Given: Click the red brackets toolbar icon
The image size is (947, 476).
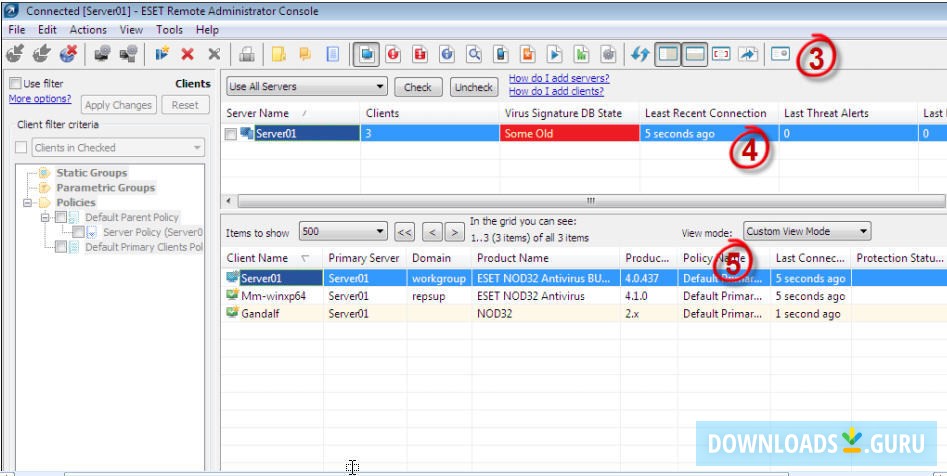Looking at the screenshot, I should coord(721,54).
